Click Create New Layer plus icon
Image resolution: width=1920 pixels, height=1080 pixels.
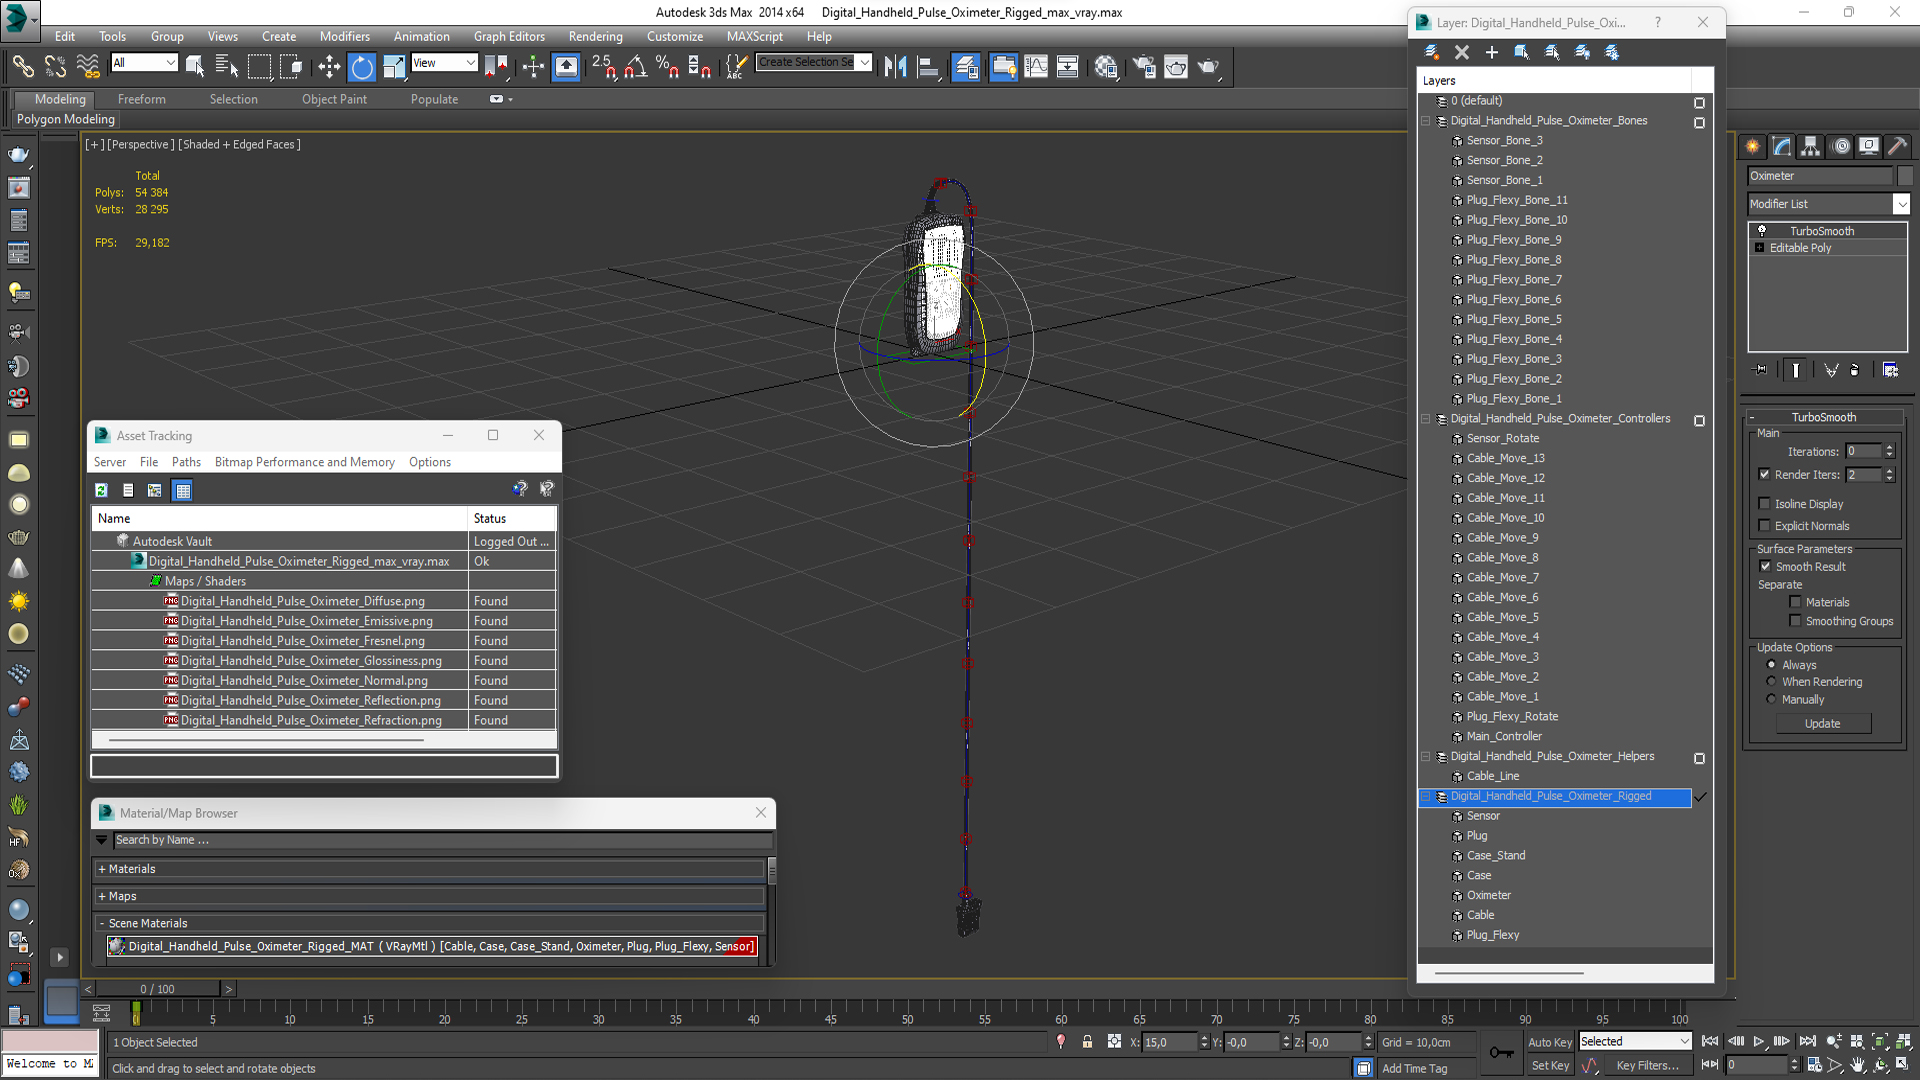click(1491, 52)
